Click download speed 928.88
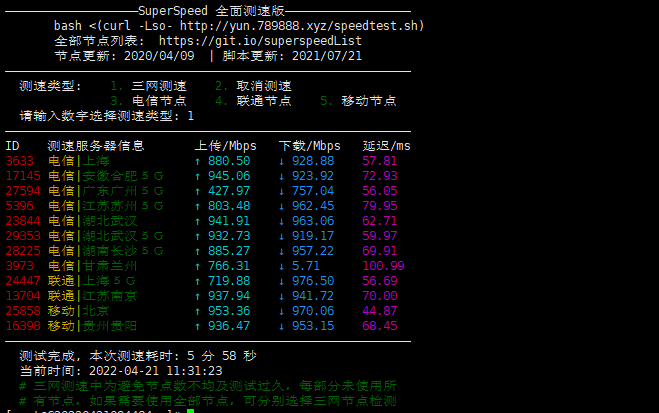 click(313, 161)
